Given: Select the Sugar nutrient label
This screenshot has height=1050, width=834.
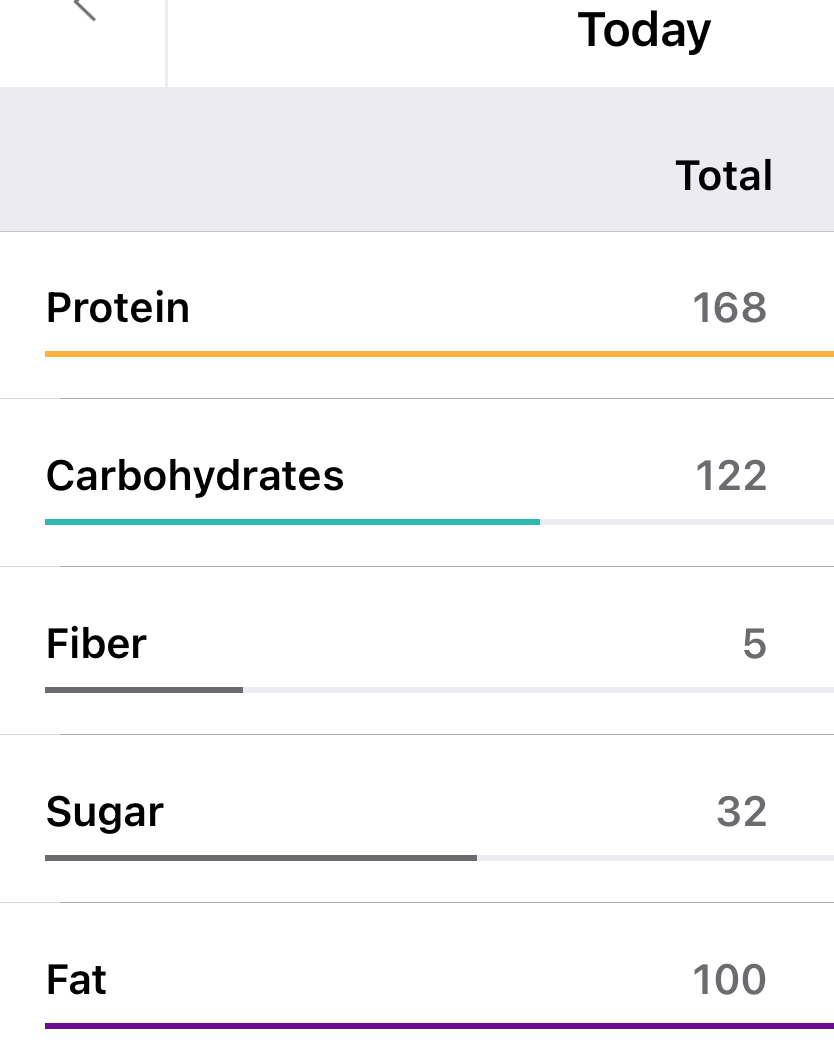Looking at the screenshot, I should 105,811.
